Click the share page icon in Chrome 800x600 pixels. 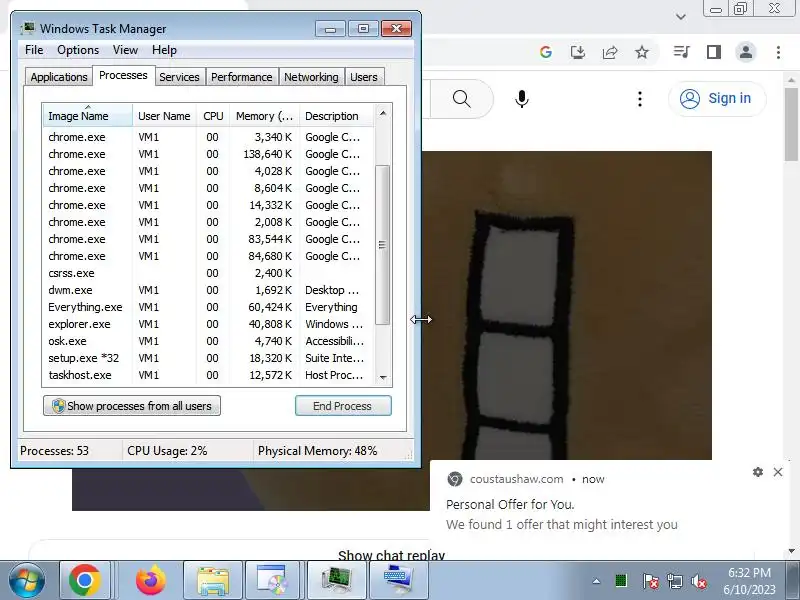pos(610,52)
